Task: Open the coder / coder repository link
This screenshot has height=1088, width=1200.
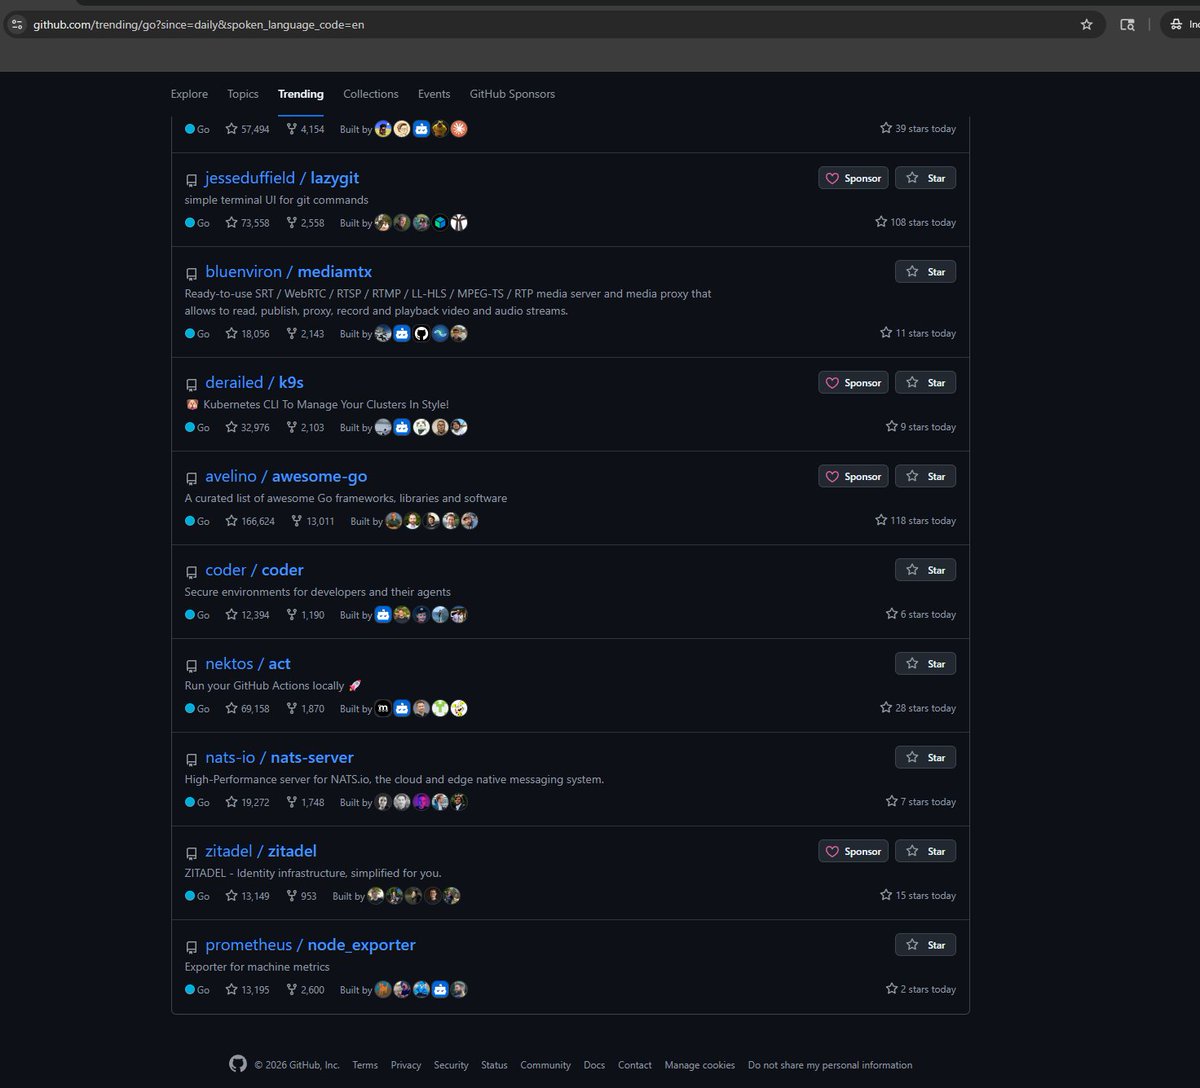Action: [x=255, y=570]
